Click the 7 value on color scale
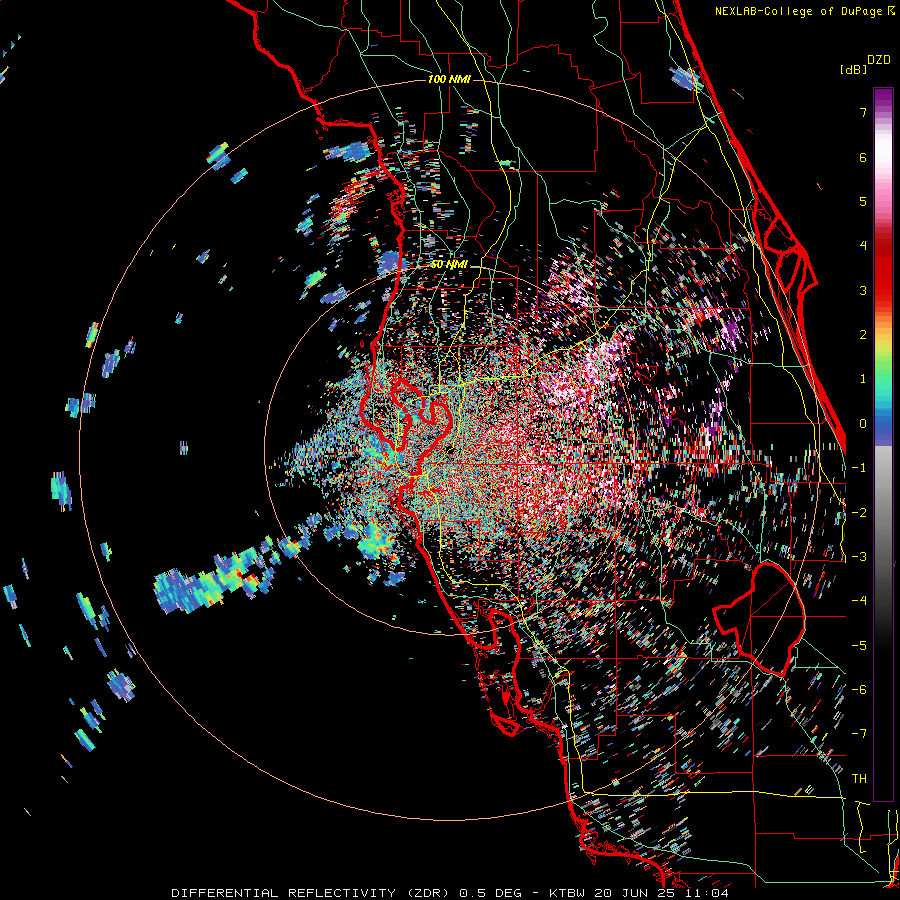The width and height of the screenshot is (900, 900). 863,112
